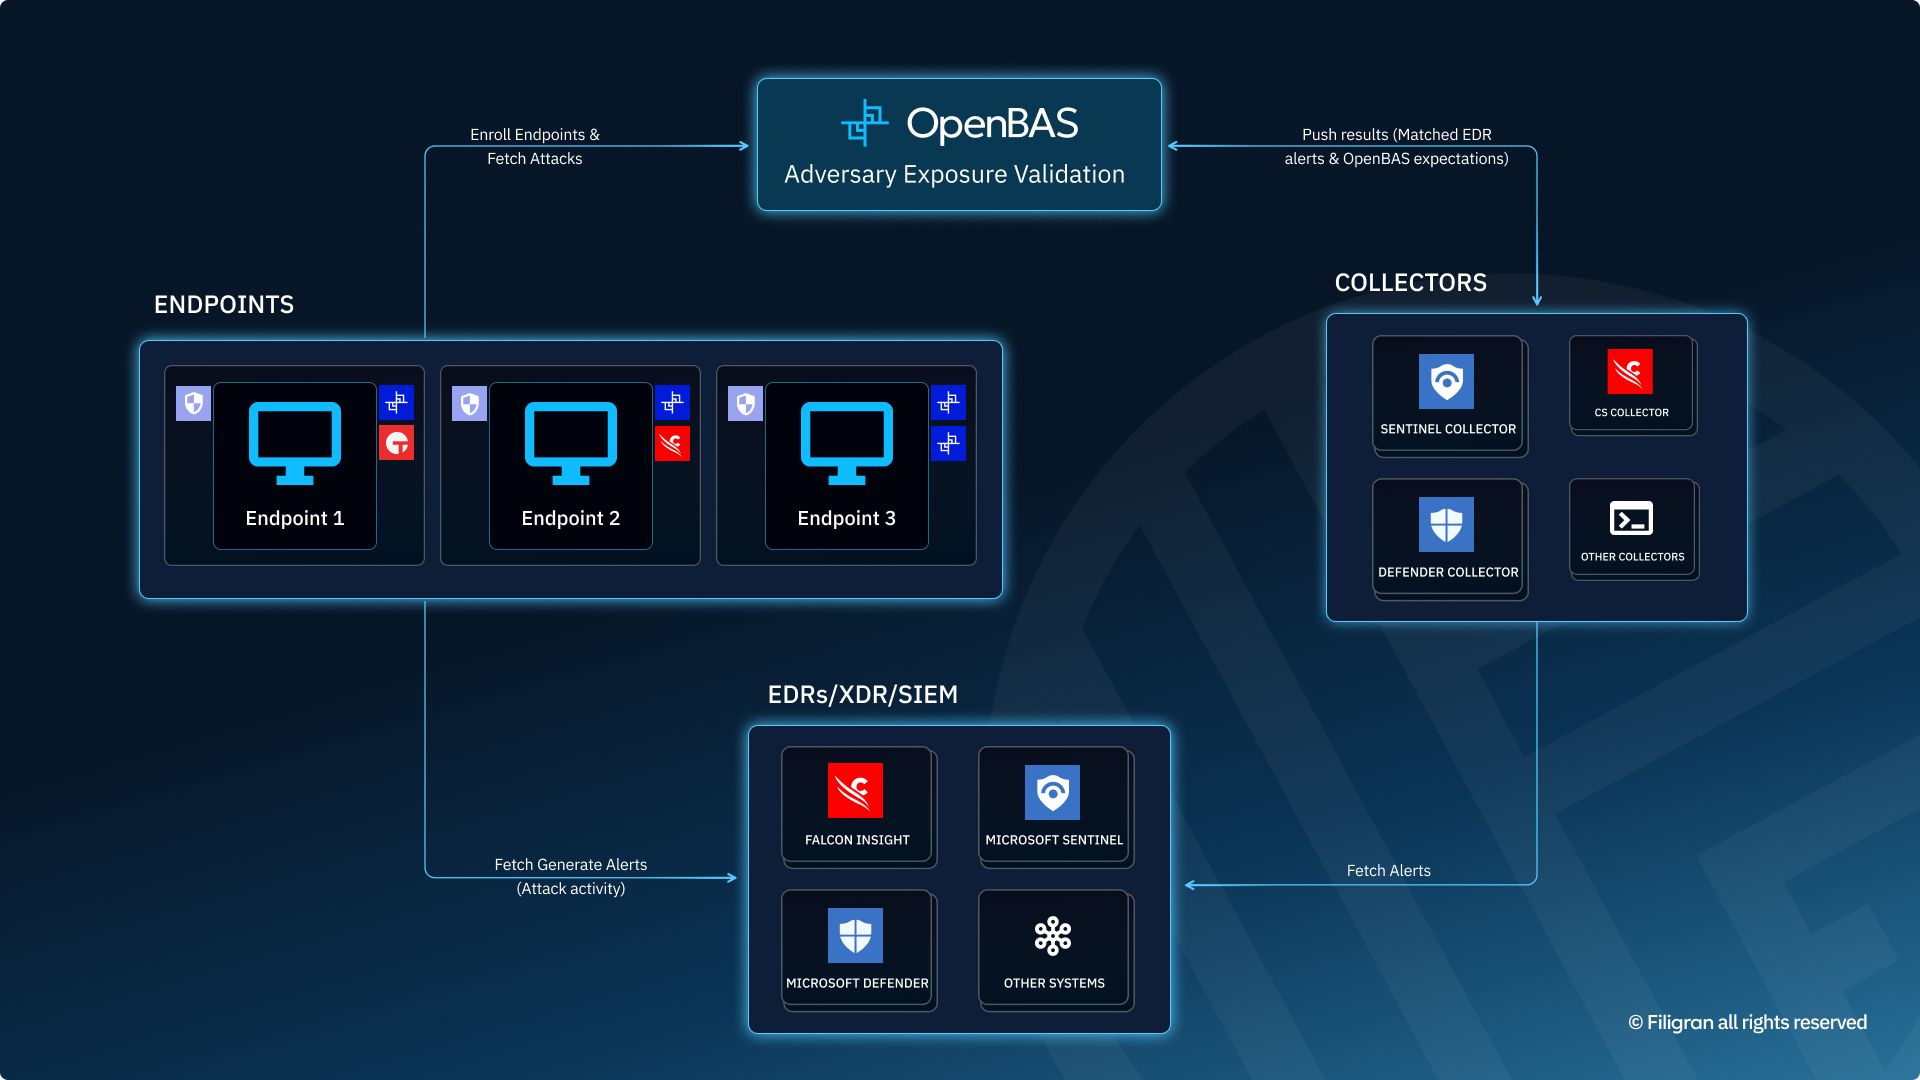Click the Microsoft Defender shield icon
1920x1080 pixels.
[855, 935]
